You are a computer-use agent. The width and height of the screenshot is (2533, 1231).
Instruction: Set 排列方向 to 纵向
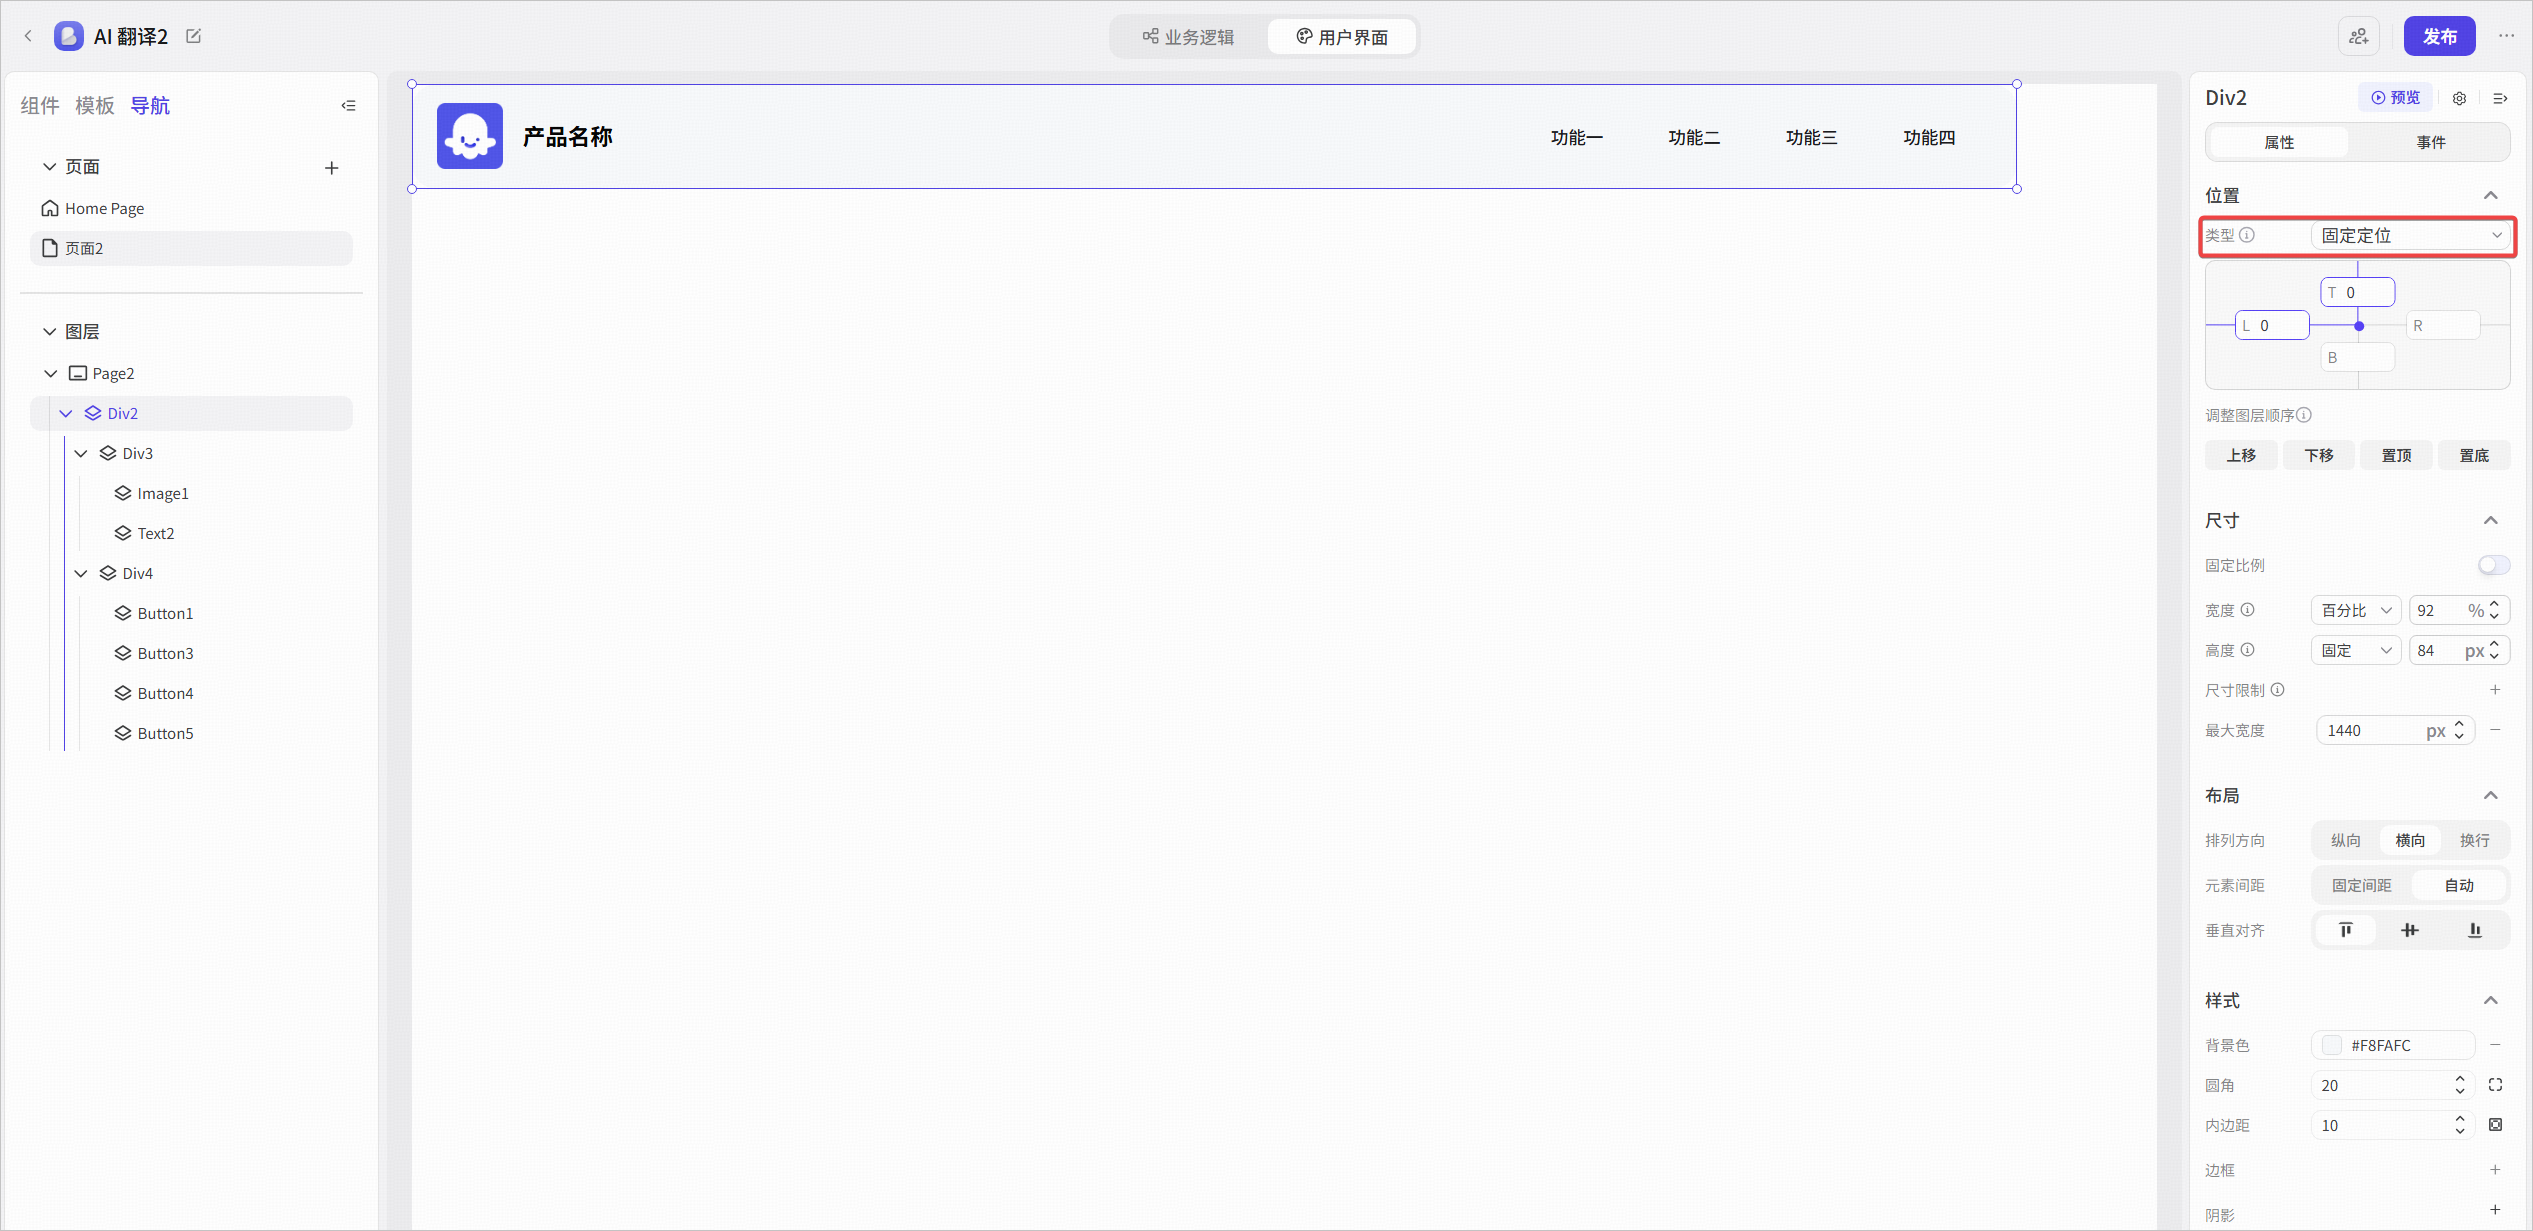2346,840
